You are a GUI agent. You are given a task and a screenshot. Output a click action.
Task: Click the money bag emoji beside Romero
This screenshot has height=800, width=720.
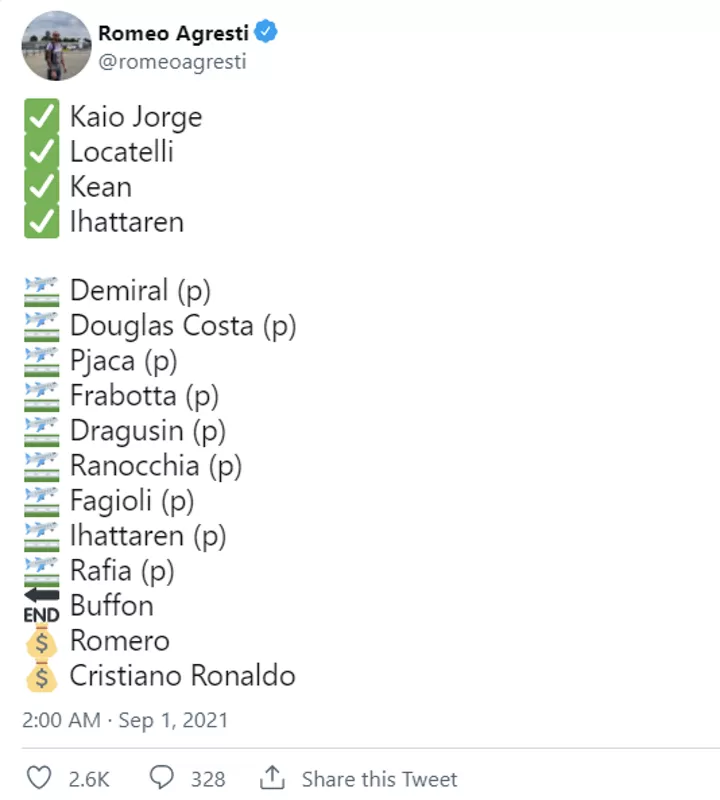(42, 641)
